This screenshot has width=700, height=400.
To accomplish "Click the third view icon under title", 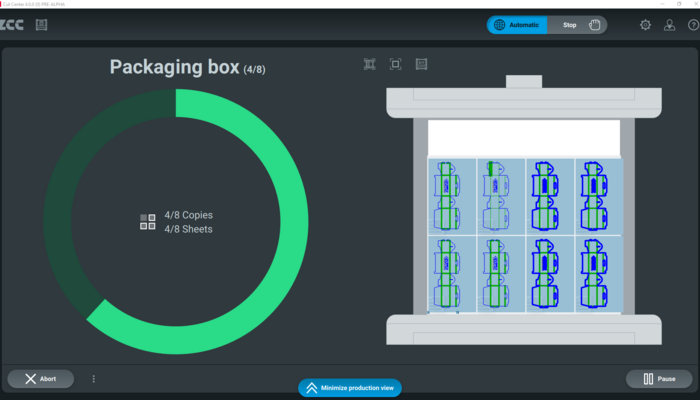I will (421, 64).
